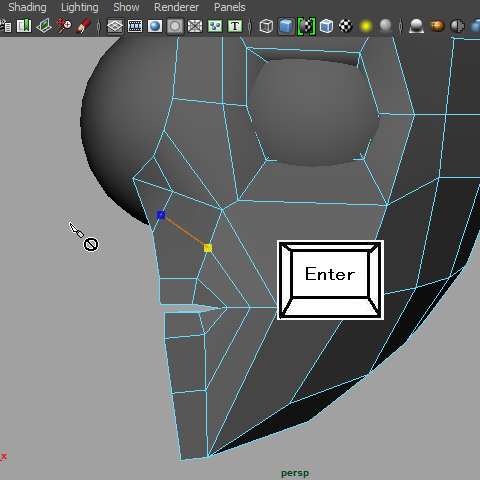Enable textured checker sphere display
The width and height of the screenshot is (480, 480).
[346, 26]
